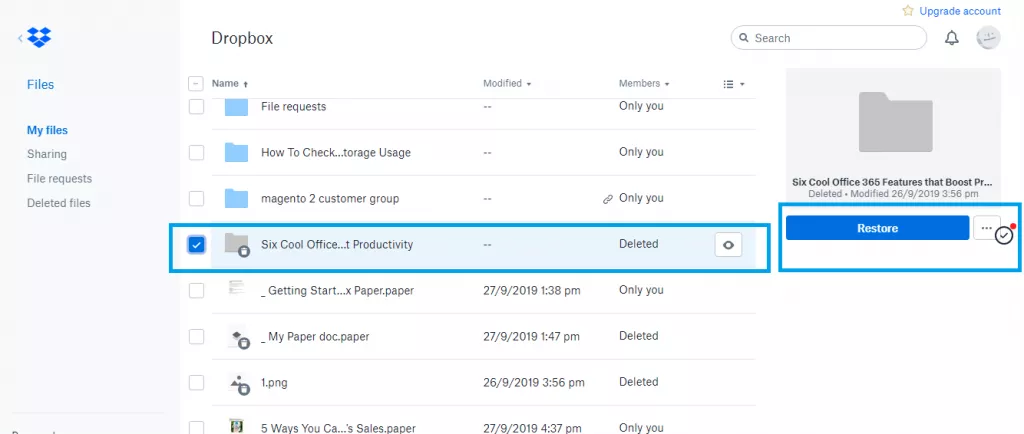Open Sharing in the sidebar

point(46,154)
